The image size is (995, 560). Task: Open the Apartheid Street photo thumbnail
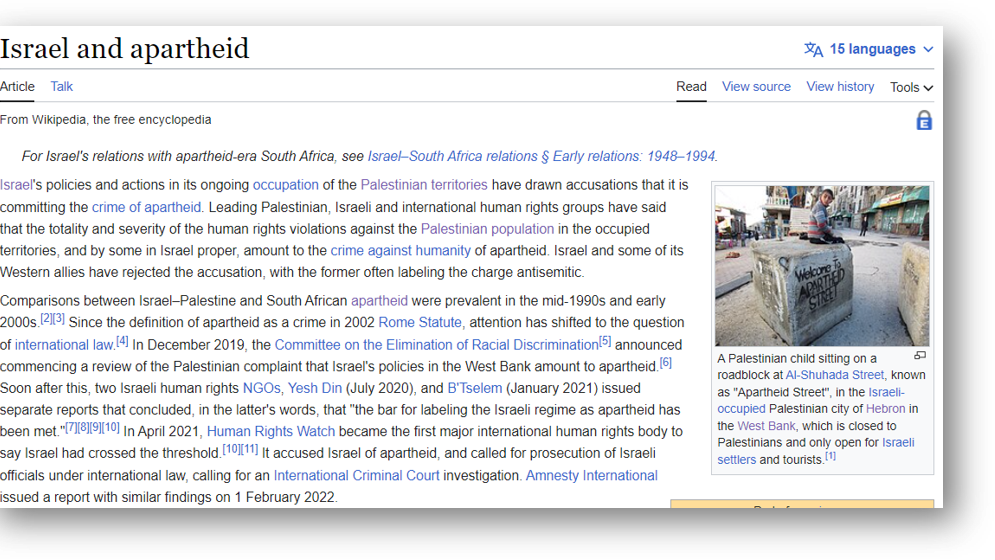click(822, 265)
